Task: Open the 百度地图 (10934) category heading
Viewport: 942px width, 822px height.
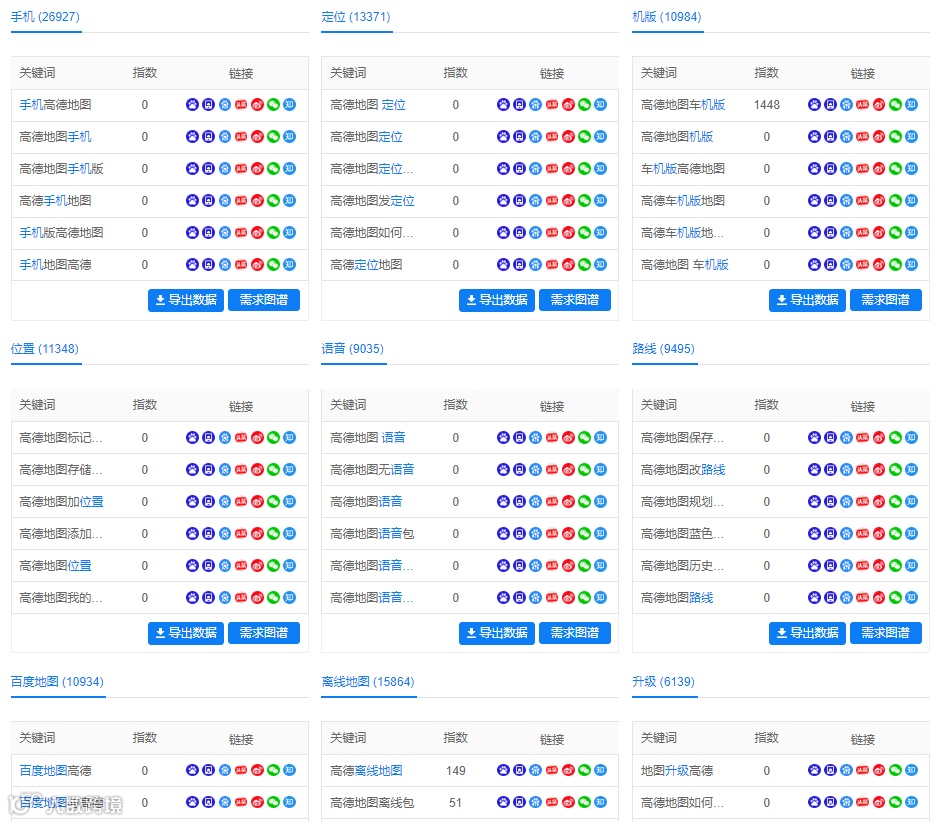Action: pos(58,681)
